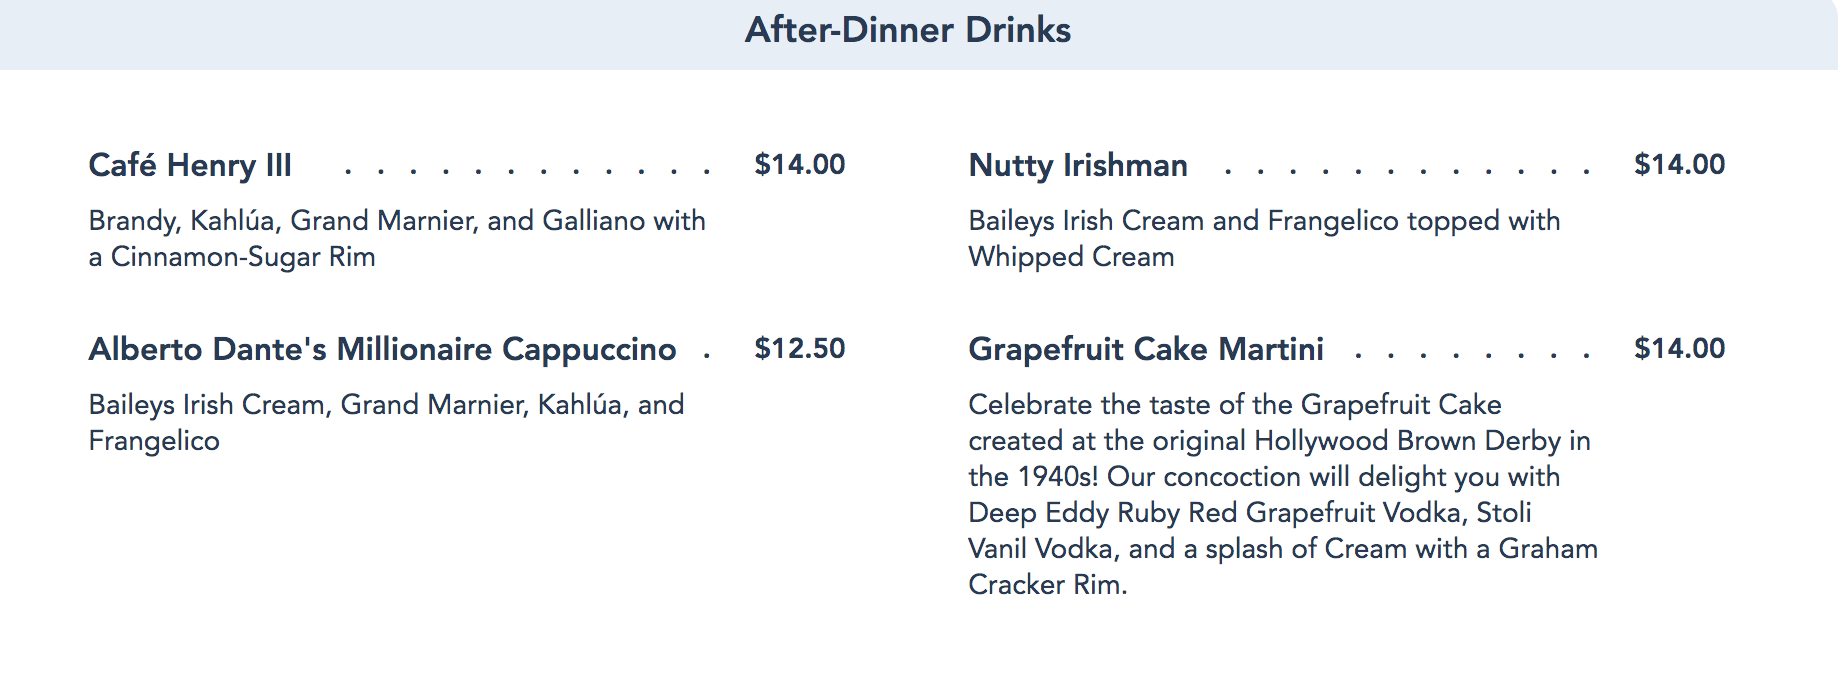Viewport: 1848px width, 696px height.
Task: Click the 'a Cinnamon-Sugar Rim' text line
Action: (x=232, y=257)
